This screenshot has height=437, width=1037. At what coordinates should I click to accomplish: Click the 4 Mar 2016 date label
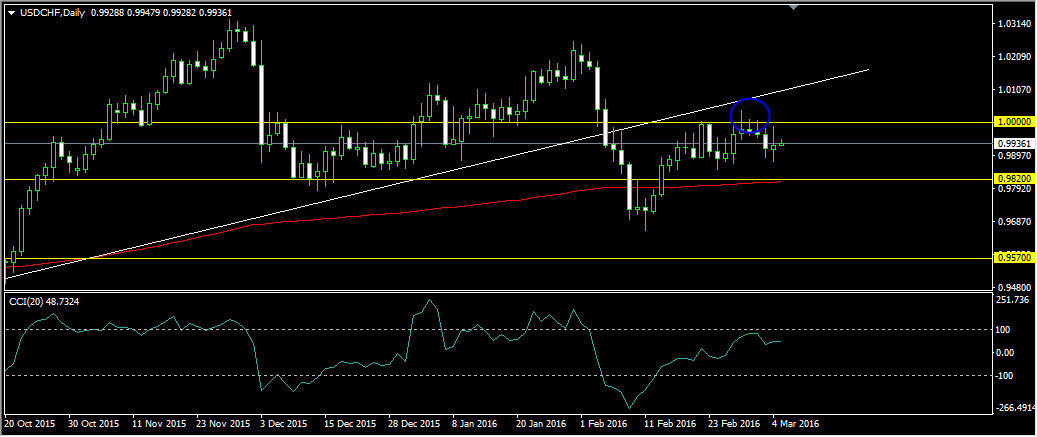click(794, 423)
